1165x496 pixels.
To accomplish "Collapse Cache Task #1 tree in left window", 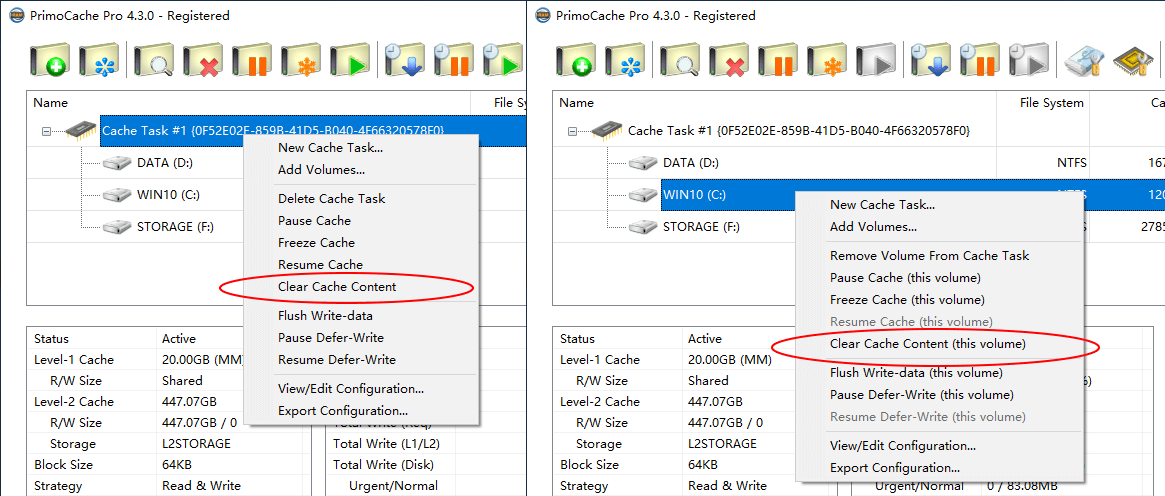I will click(x=46, y=131).
